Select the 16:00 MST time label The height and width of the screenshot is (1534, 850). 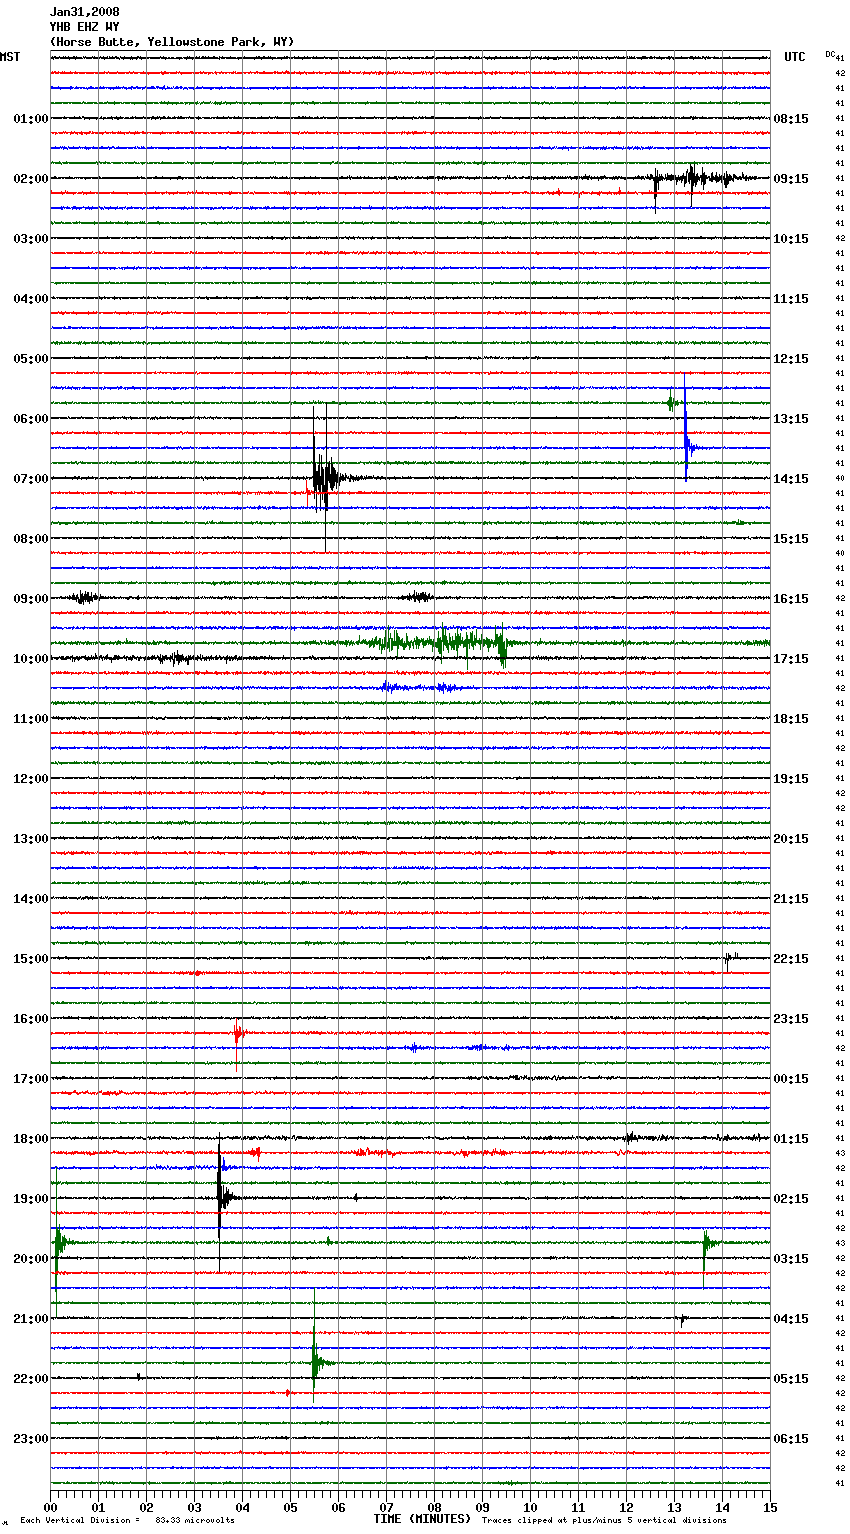pos(31,1019)
